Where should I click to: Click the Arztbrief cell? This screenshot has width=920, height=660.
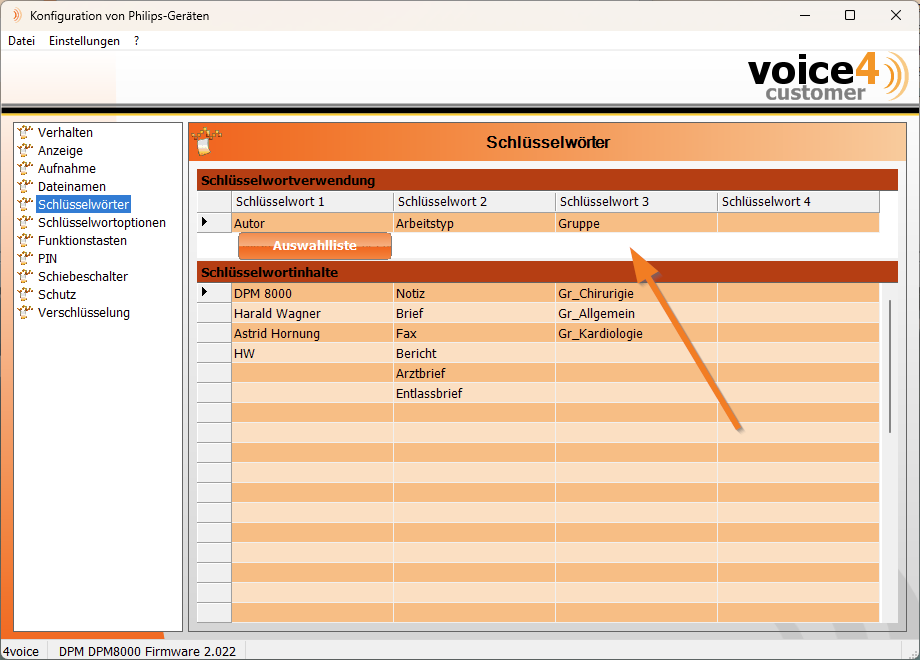(474, 373)
